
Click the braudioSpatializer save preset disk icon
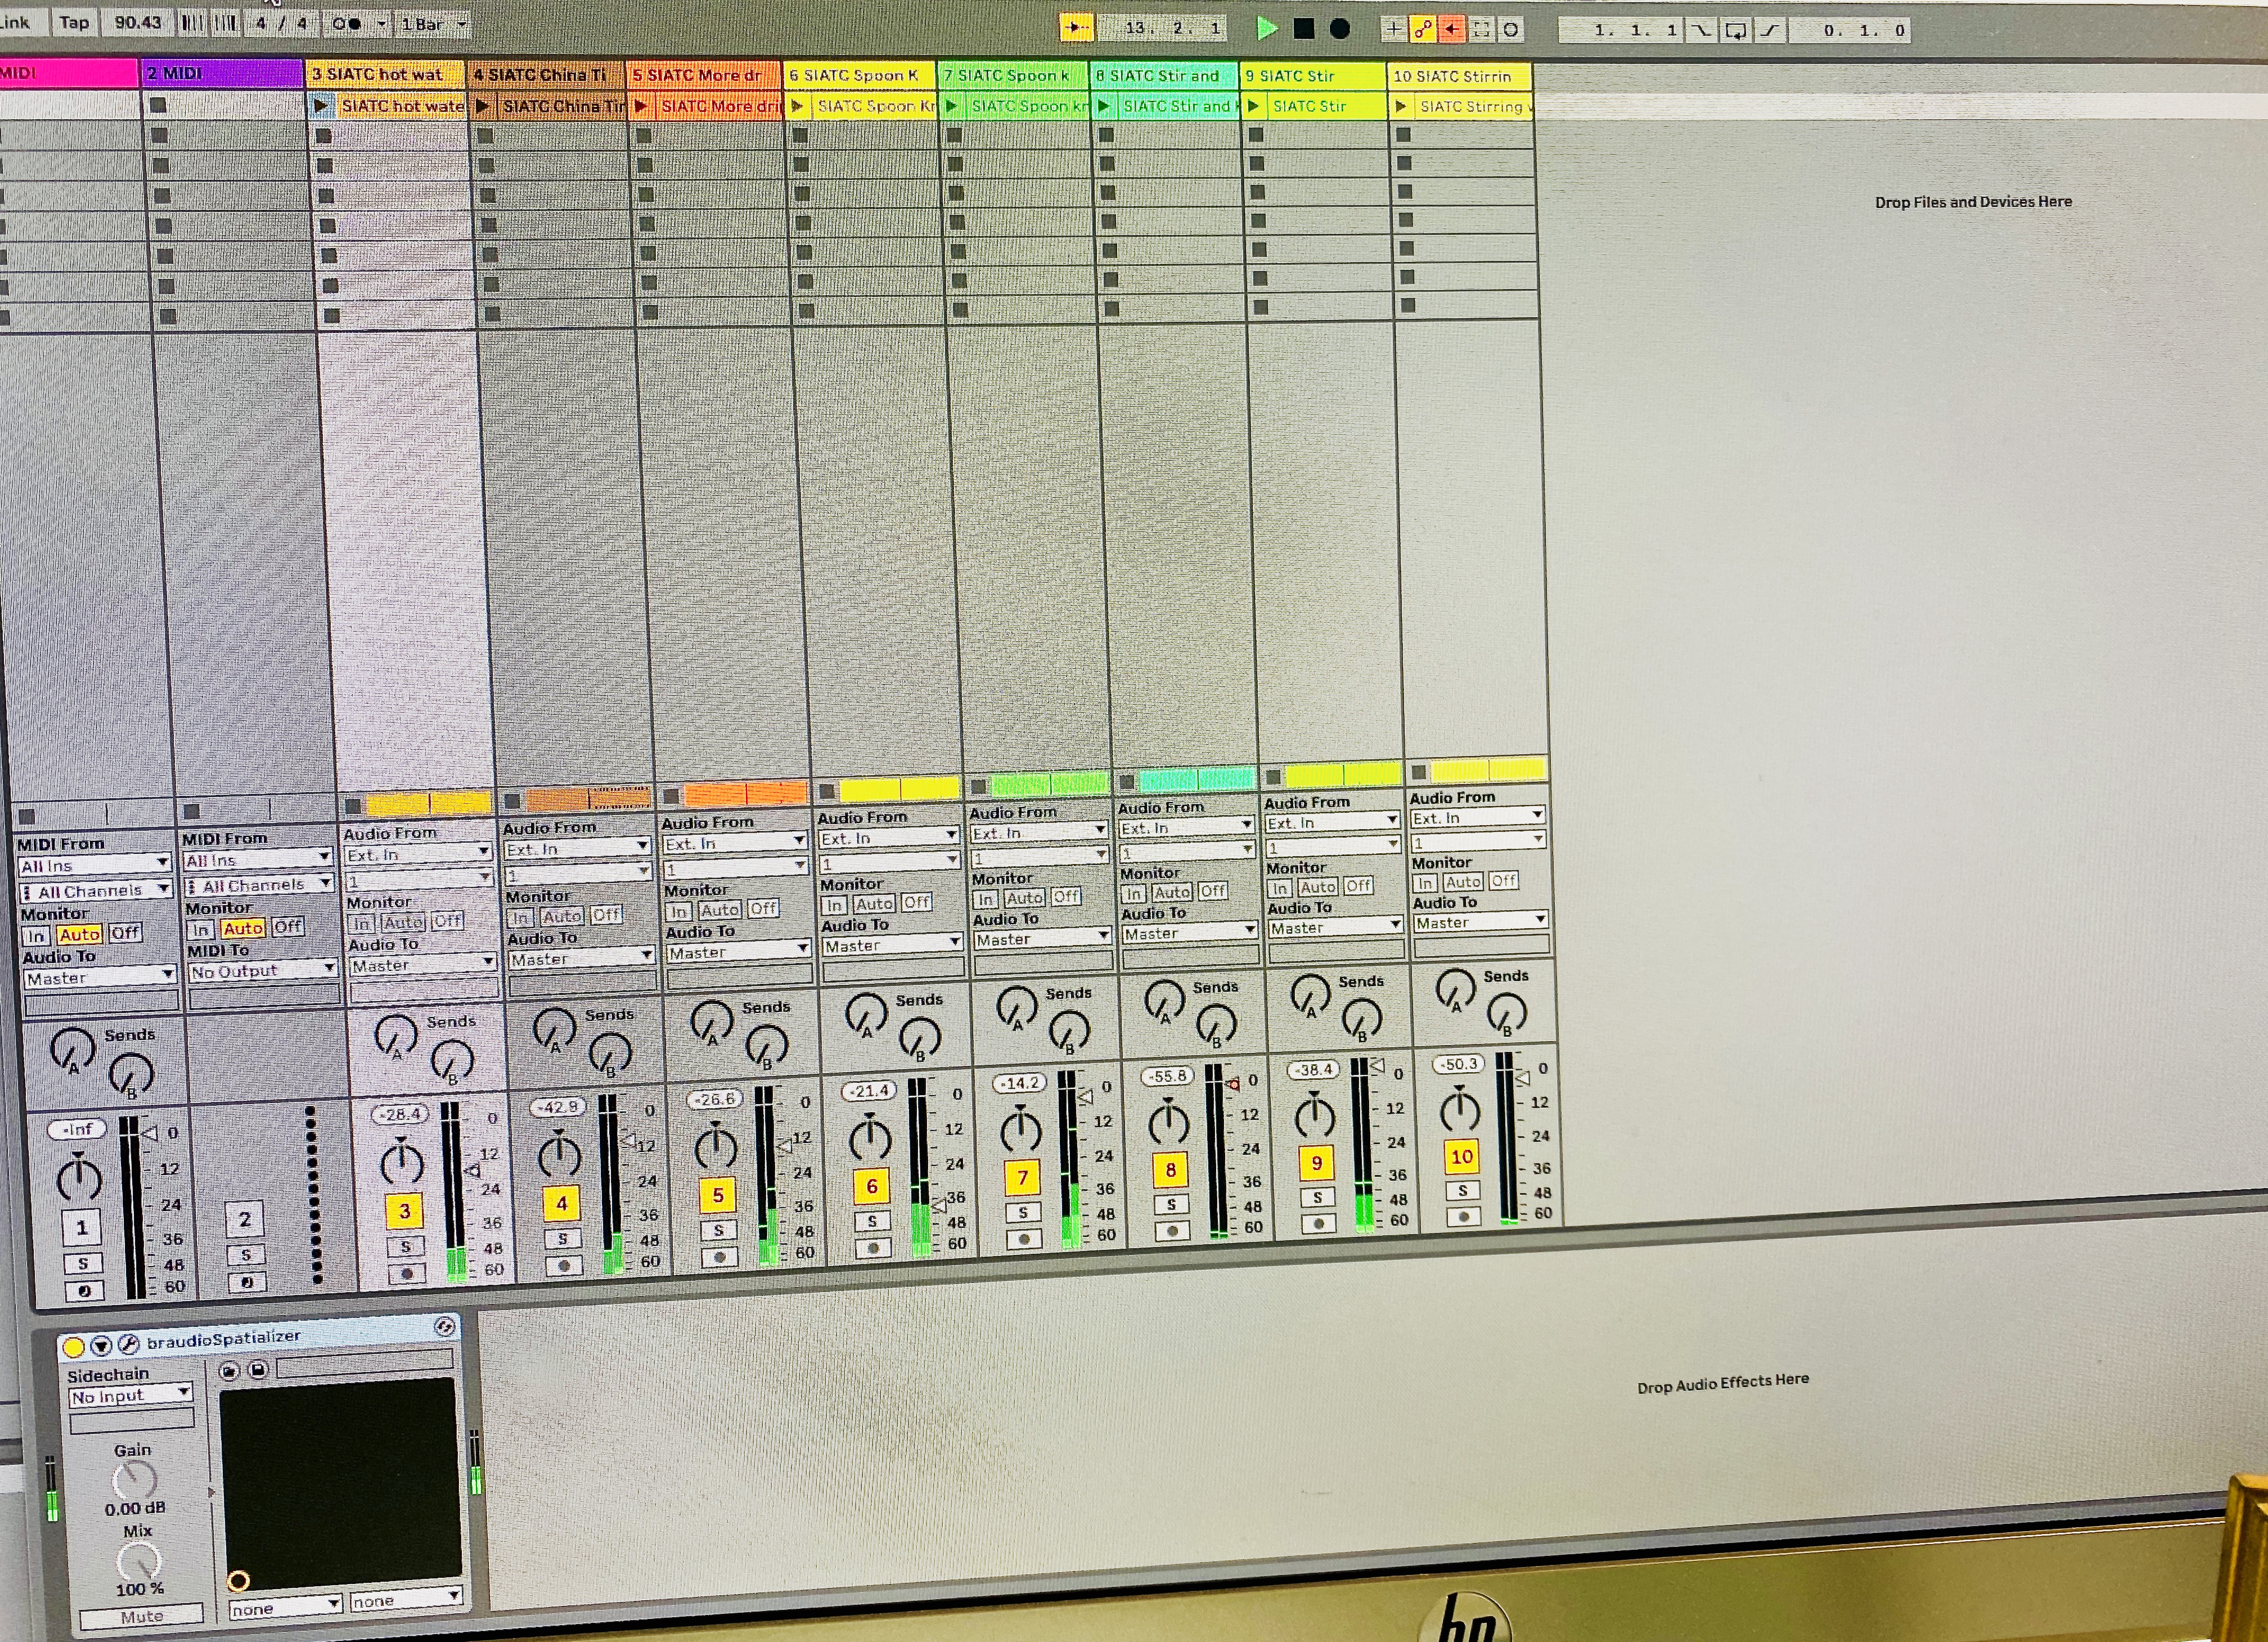(x=257, y=1369)
